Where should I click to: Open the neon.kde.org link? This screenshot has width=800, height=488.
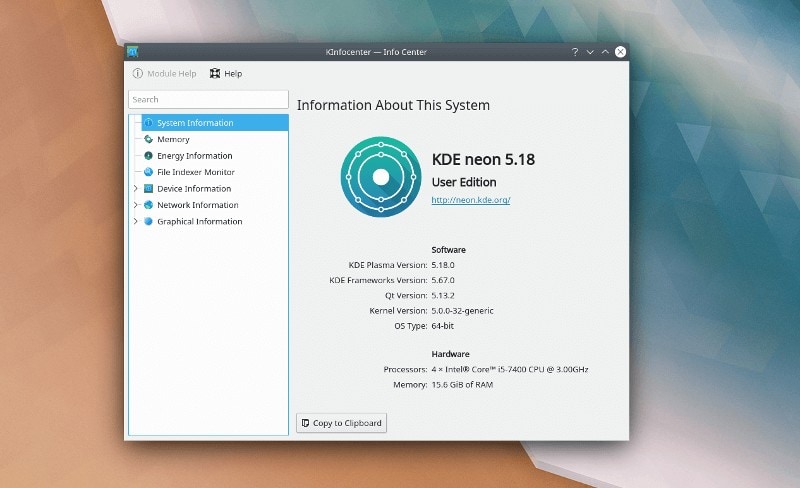pos(471,200)
